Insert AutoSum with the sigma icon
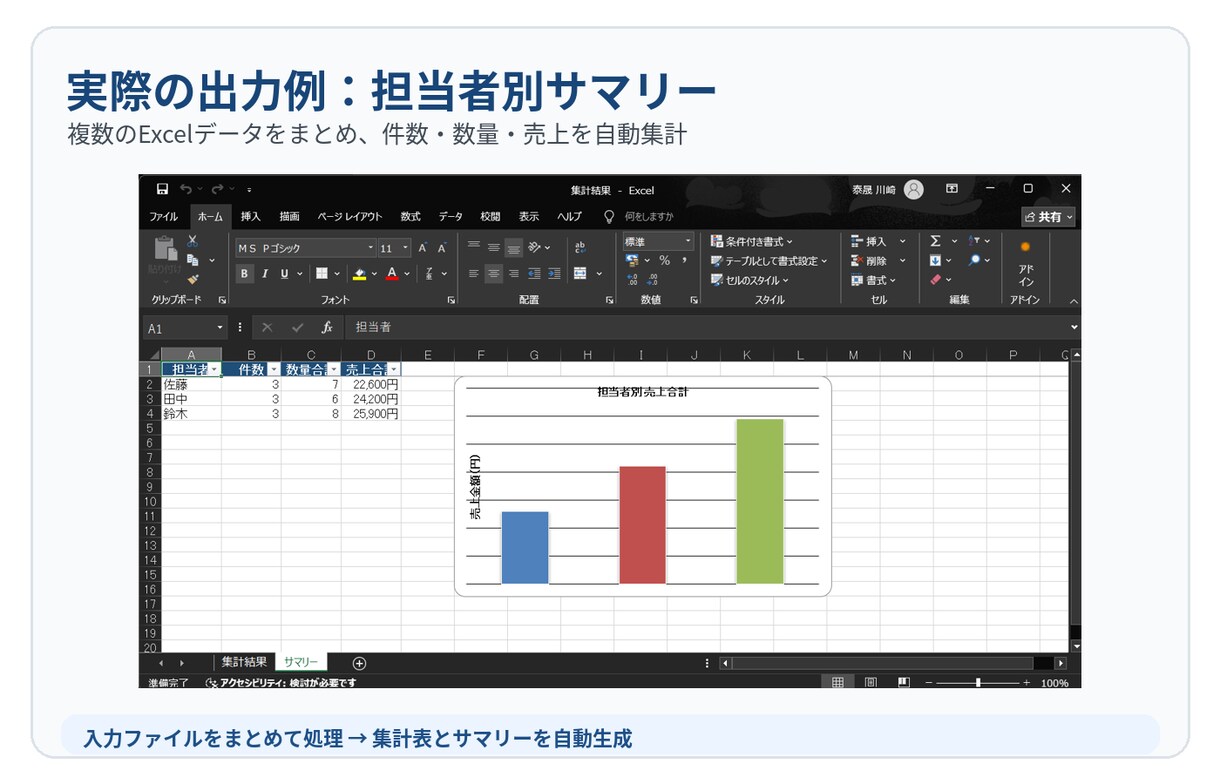This screenshot has width=1220, height=784. click(x=936, y=241)
